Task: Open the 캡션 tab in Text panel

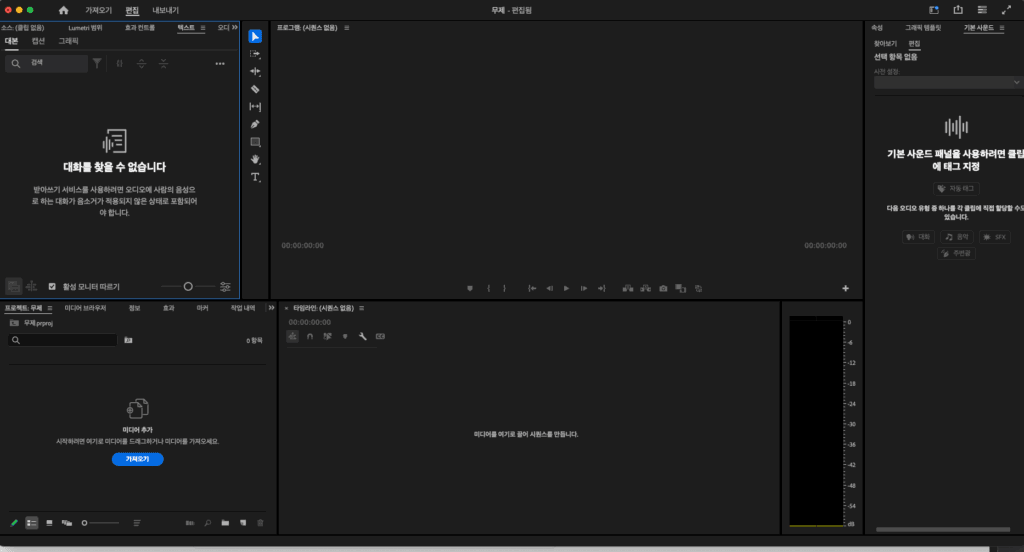Action: 39,41
